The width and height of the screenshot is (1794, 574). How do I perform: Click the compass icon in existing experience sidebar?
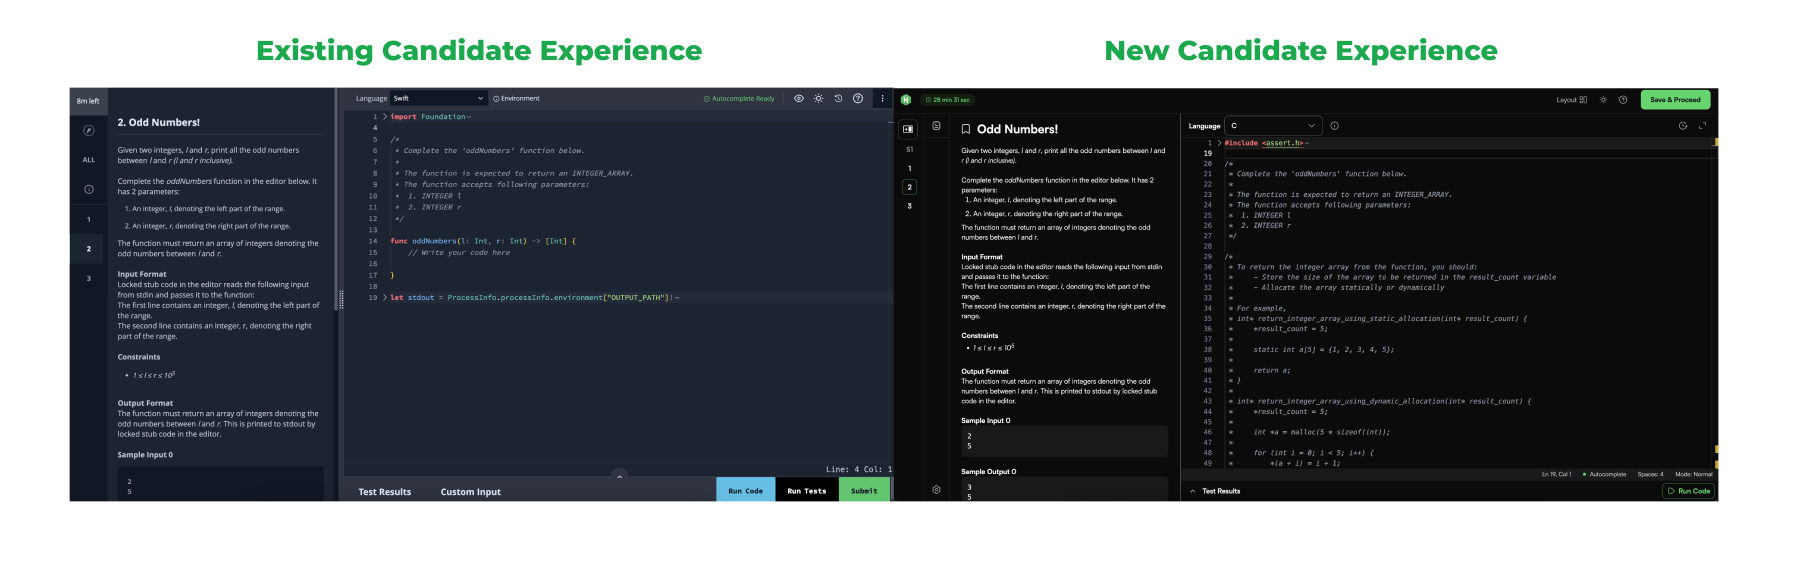88,130
